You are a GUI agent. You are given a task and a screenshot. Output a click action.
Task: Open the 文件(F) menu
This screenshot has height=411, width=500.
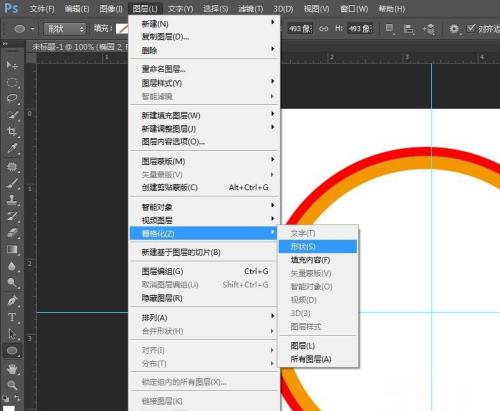[x=42, y=9]
